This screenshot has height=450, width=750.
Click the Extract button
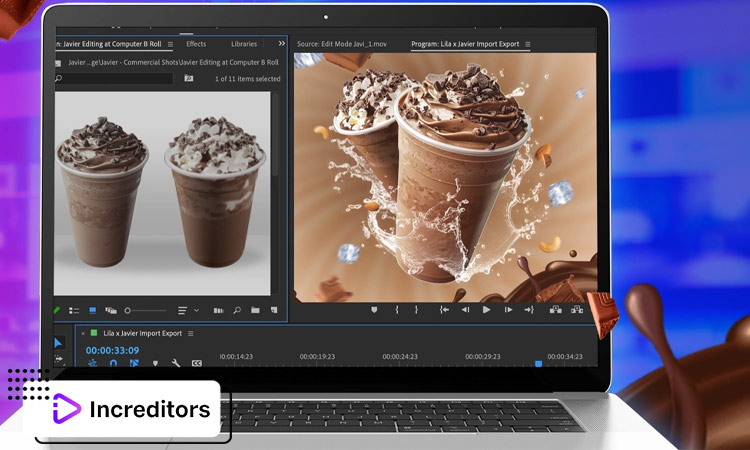point(577,310)
